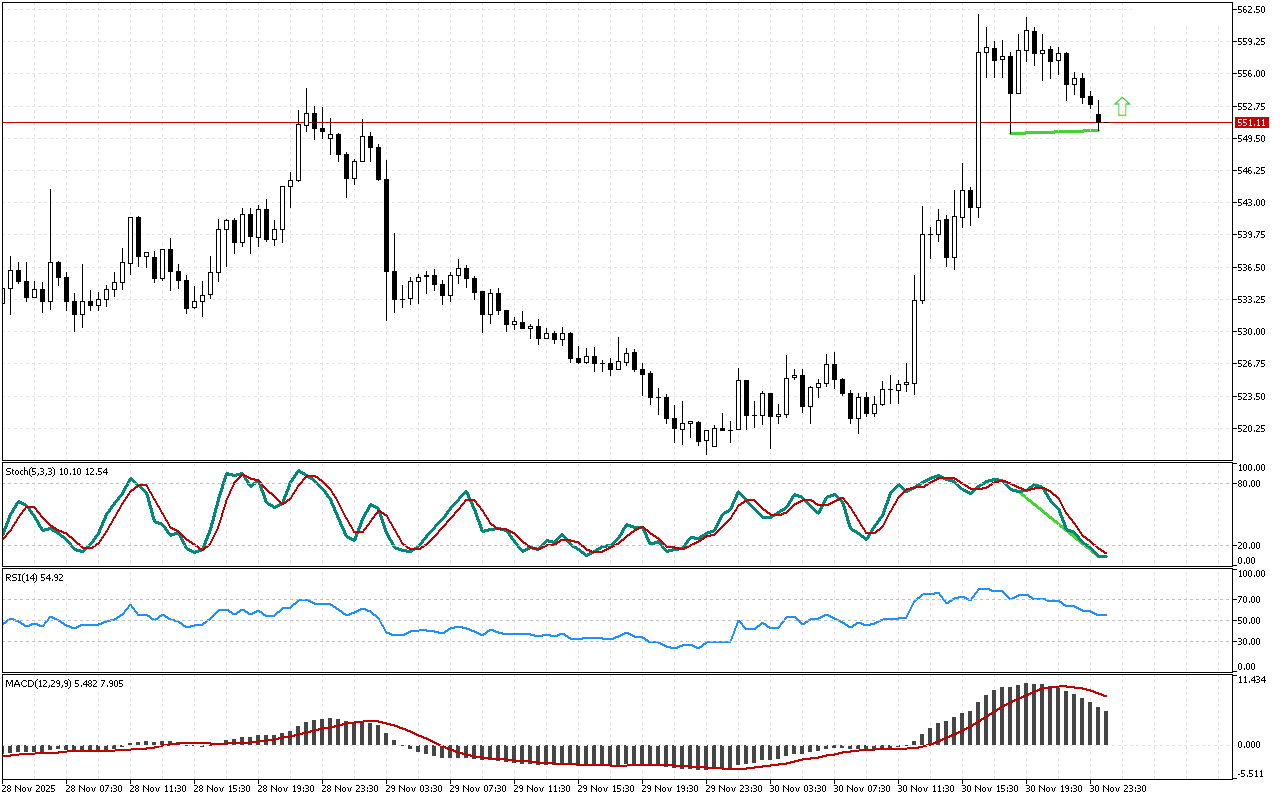Click the 70.00 level in RSI scale
The width and height of the screenshot is (1280, 800).
pyautogui.click(x=1249, y=600)
